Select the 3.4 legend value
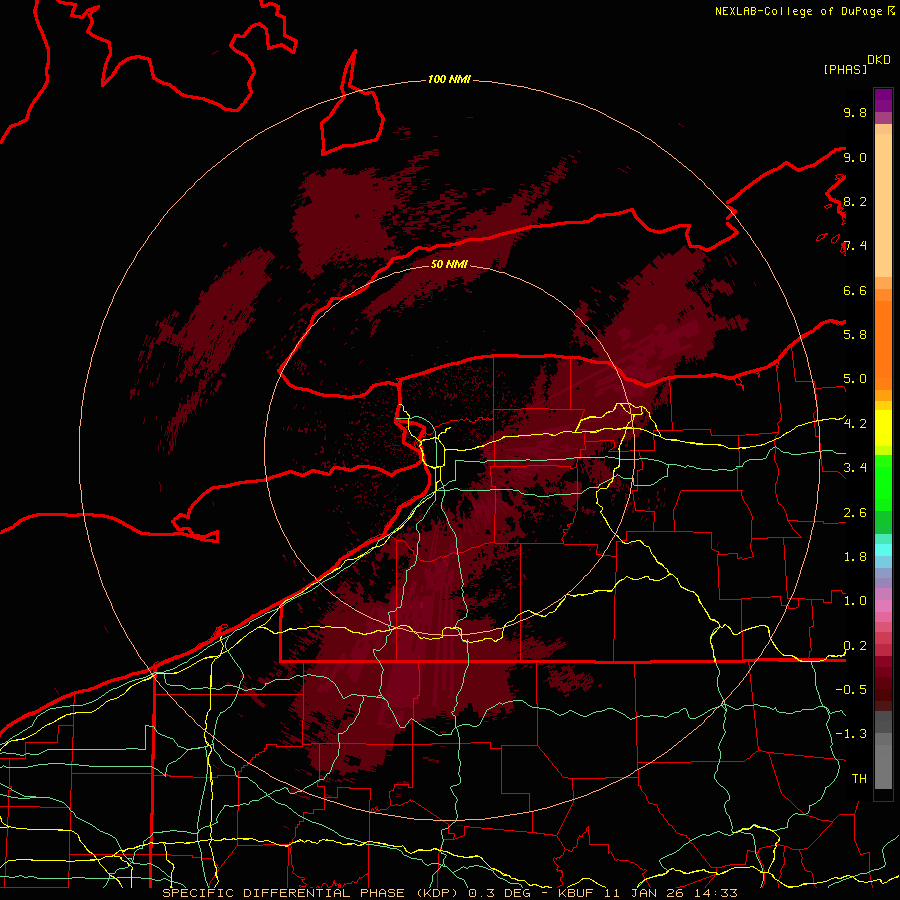 coord(855,468)
